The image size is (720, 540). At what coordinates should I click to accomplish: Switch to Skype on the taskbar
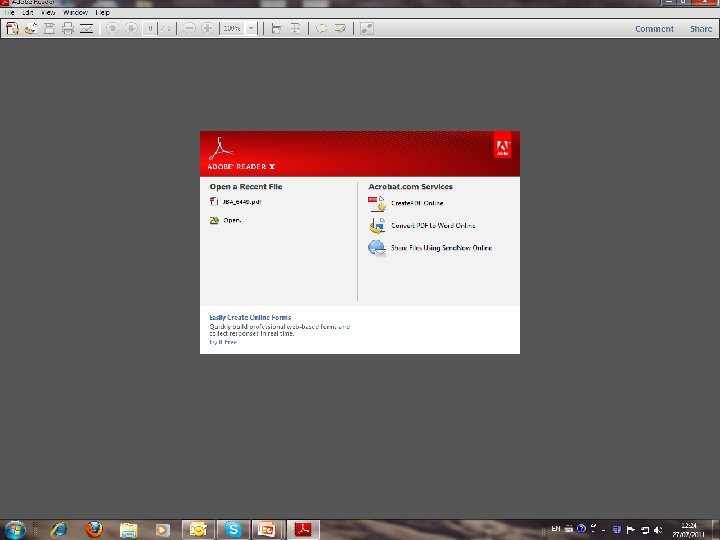coord(233,530)
